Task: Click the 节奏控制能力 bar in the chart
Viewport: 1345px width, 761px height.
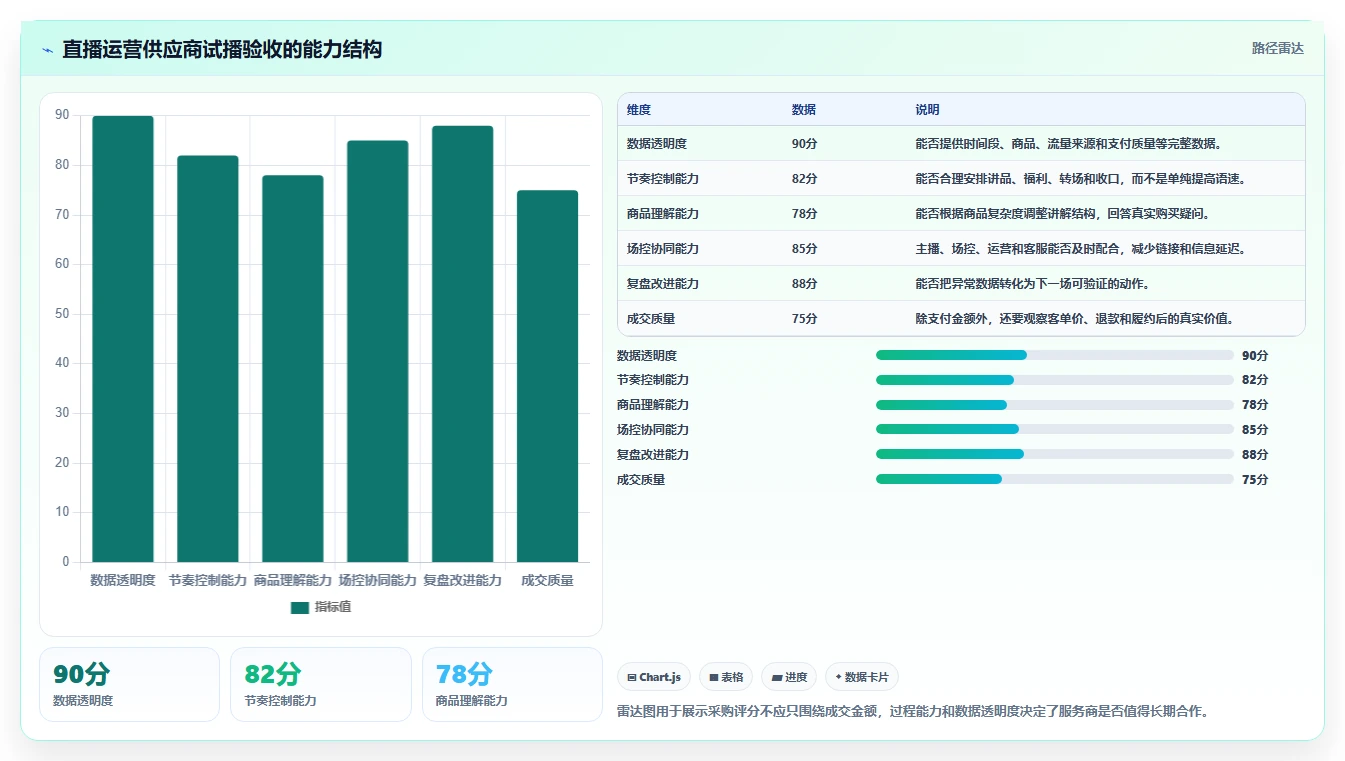Action: point(208,359)
